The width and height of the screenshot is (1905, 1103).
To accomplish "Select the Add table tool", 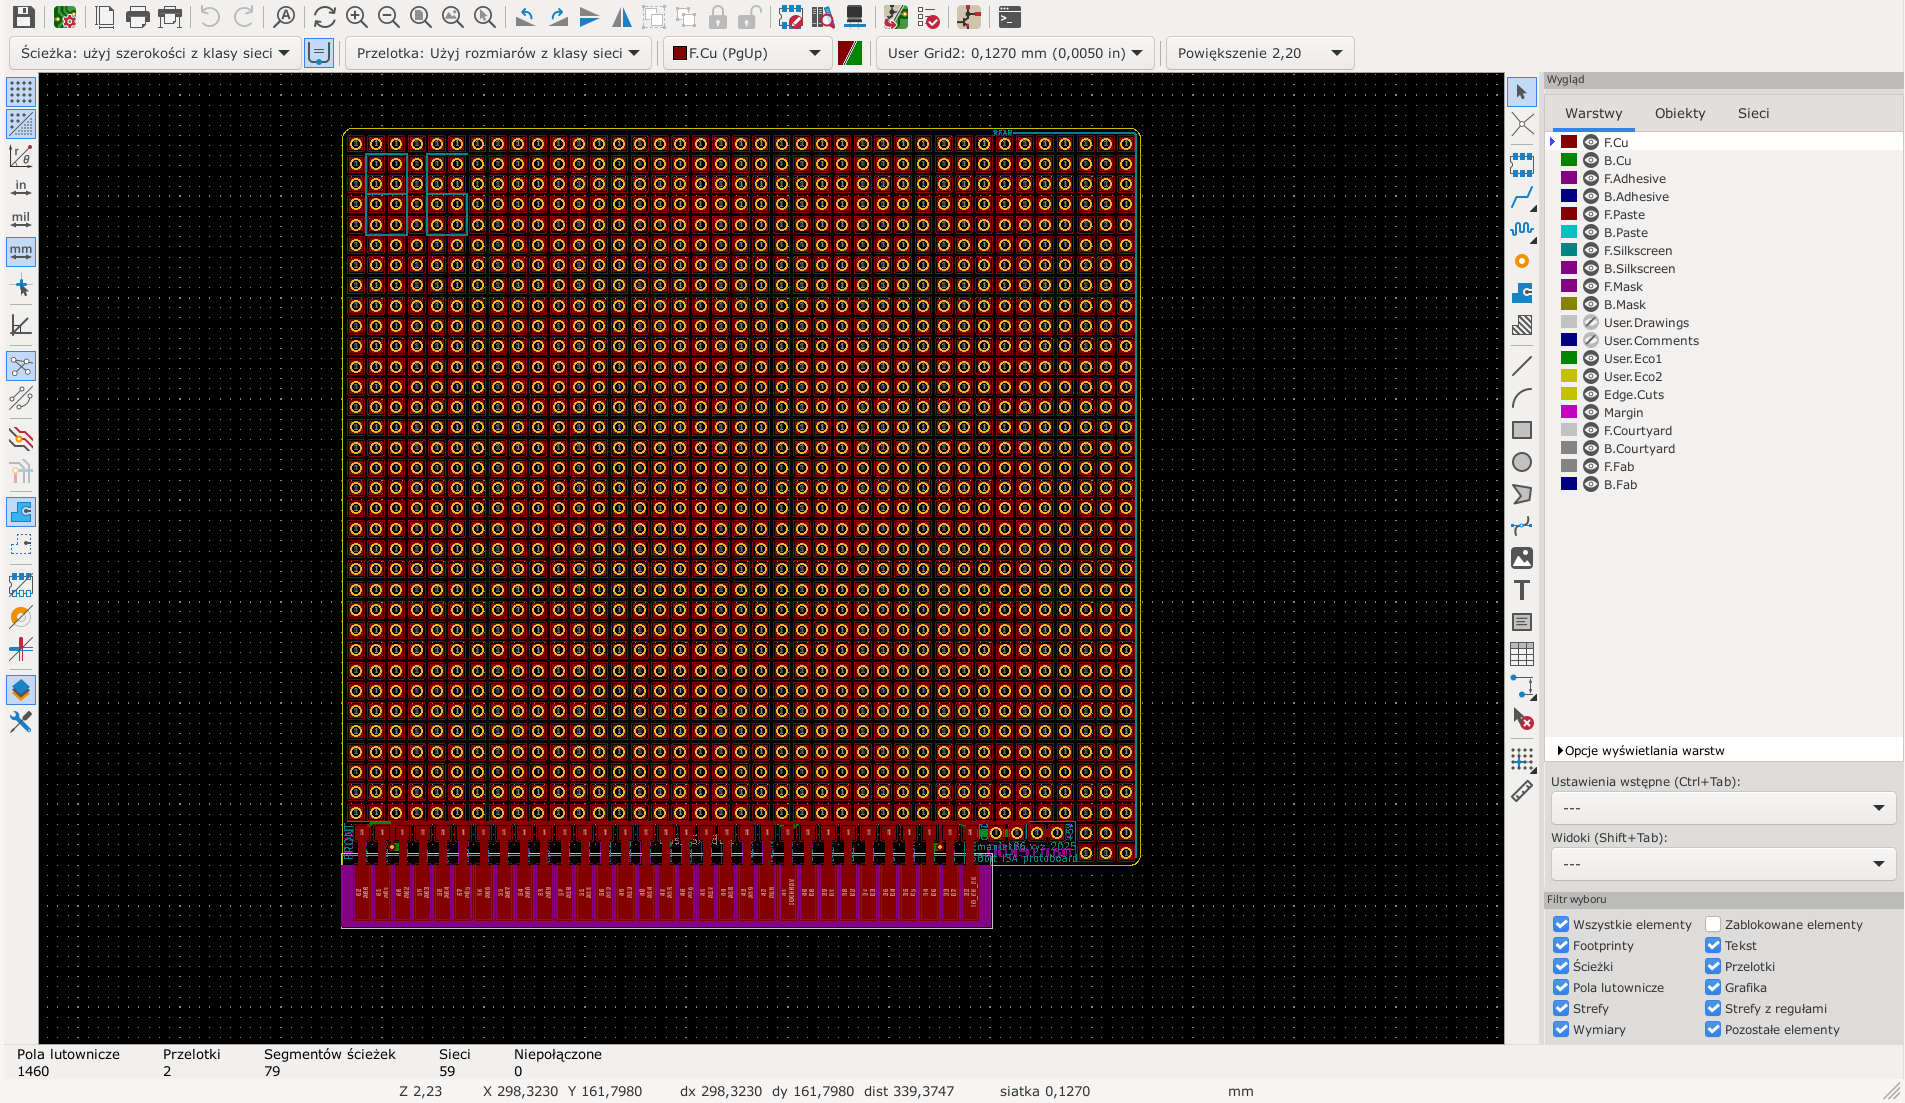I will pos(1522,654).
